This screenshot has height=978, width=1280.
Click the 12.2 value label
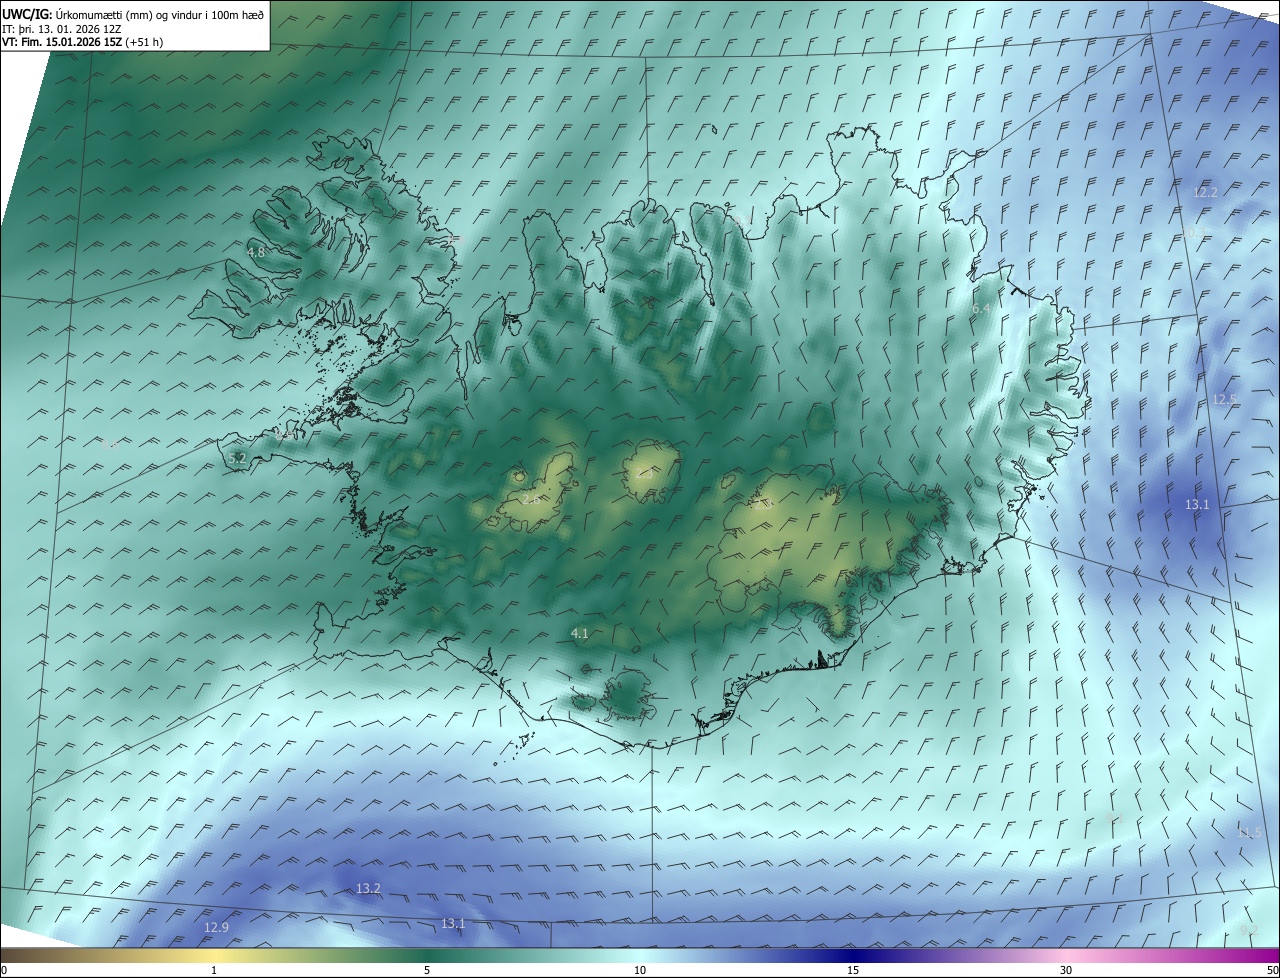point(1206,192)
